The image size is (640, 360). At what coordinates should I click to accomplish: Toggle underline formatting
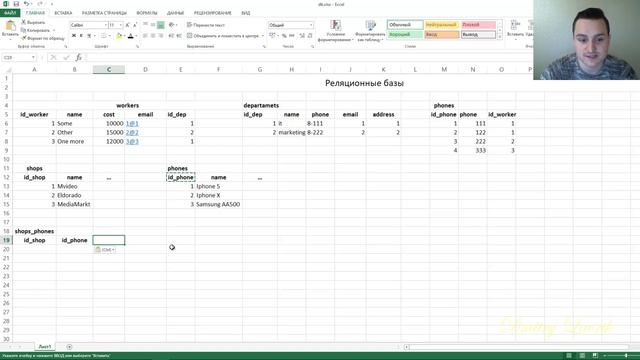click(89, 36)
